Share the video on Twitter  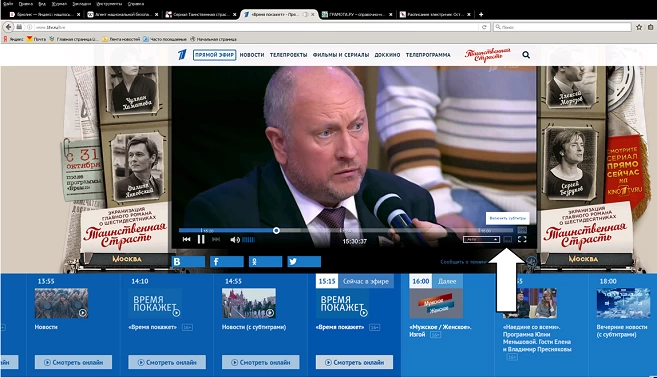click(304, 261)
